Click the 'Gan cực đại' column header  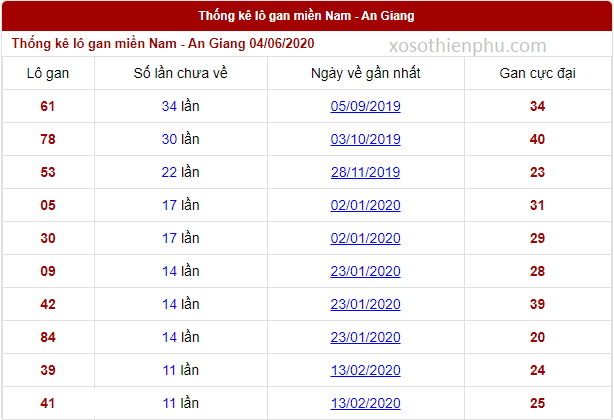(537, 73)
